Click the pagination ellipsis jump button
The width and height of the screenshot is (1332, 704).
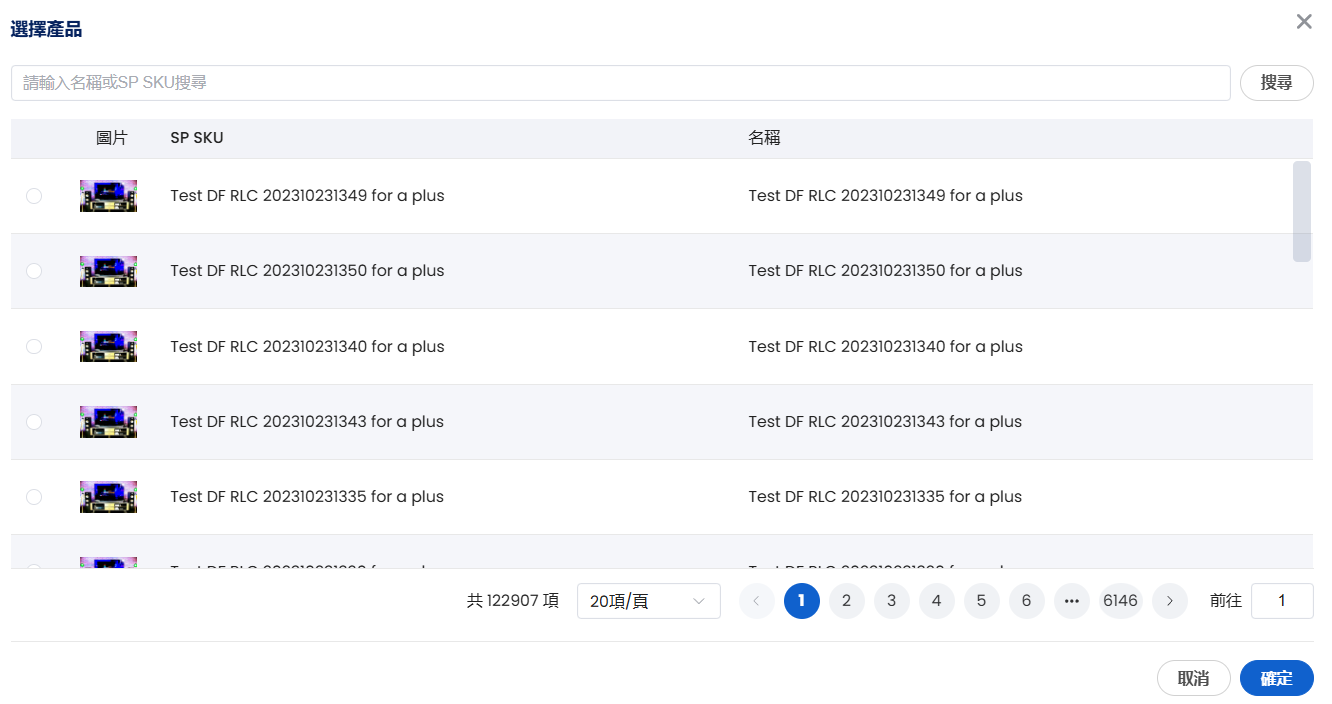tap(1072, 601)
